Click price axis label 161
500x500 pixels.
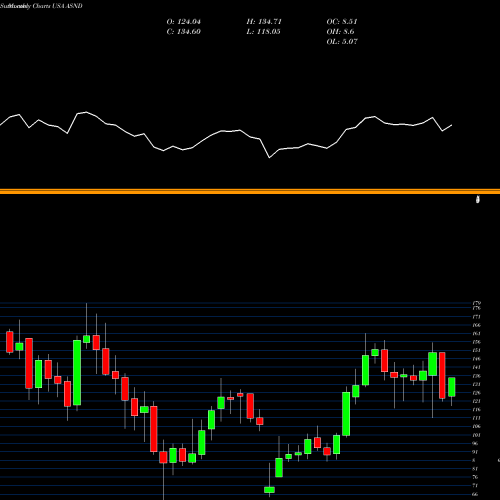(x=477, y=333)
